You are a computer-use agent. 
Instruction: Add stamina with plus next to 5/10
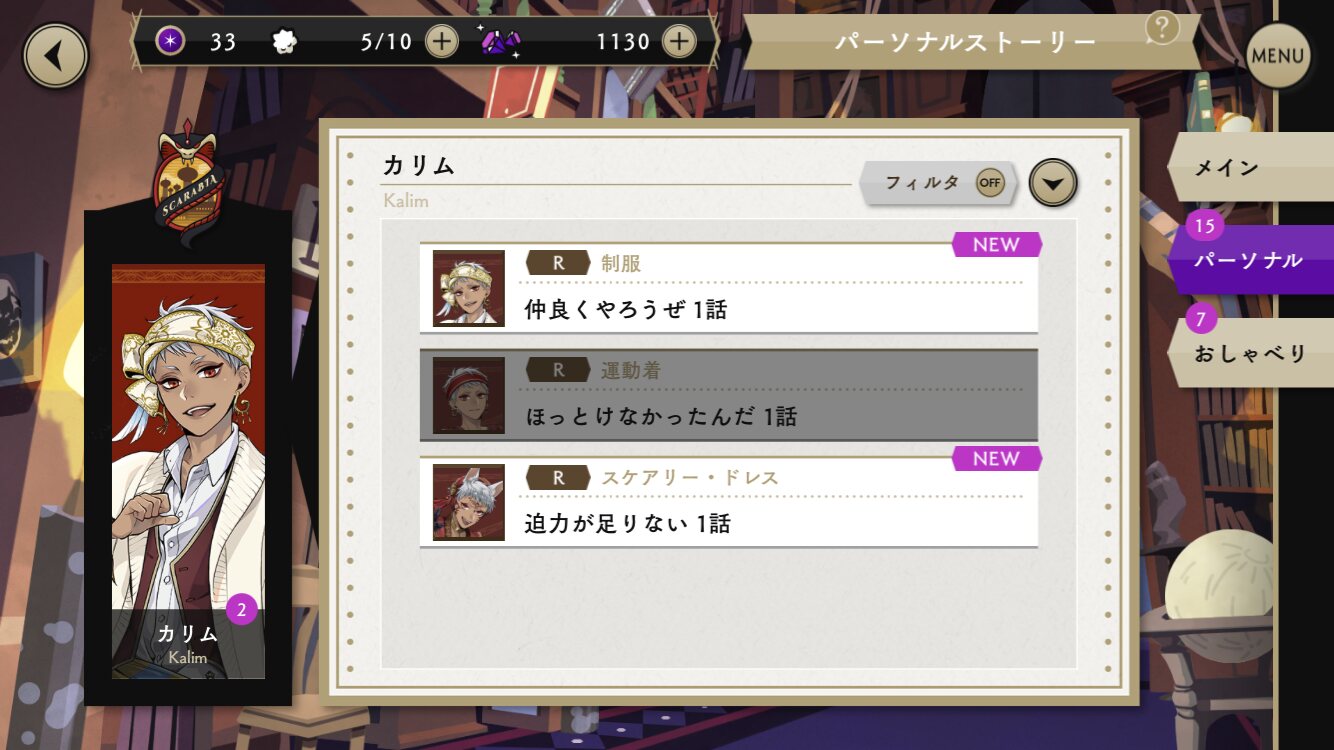pos(442,41)
